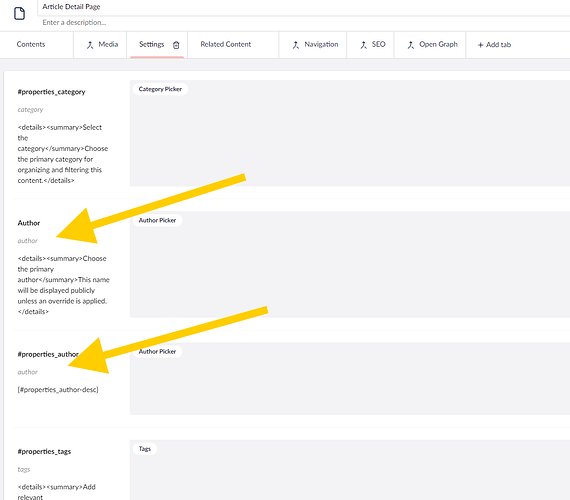Click the [#properties_author-desc] description text

(x=58, y=390)
